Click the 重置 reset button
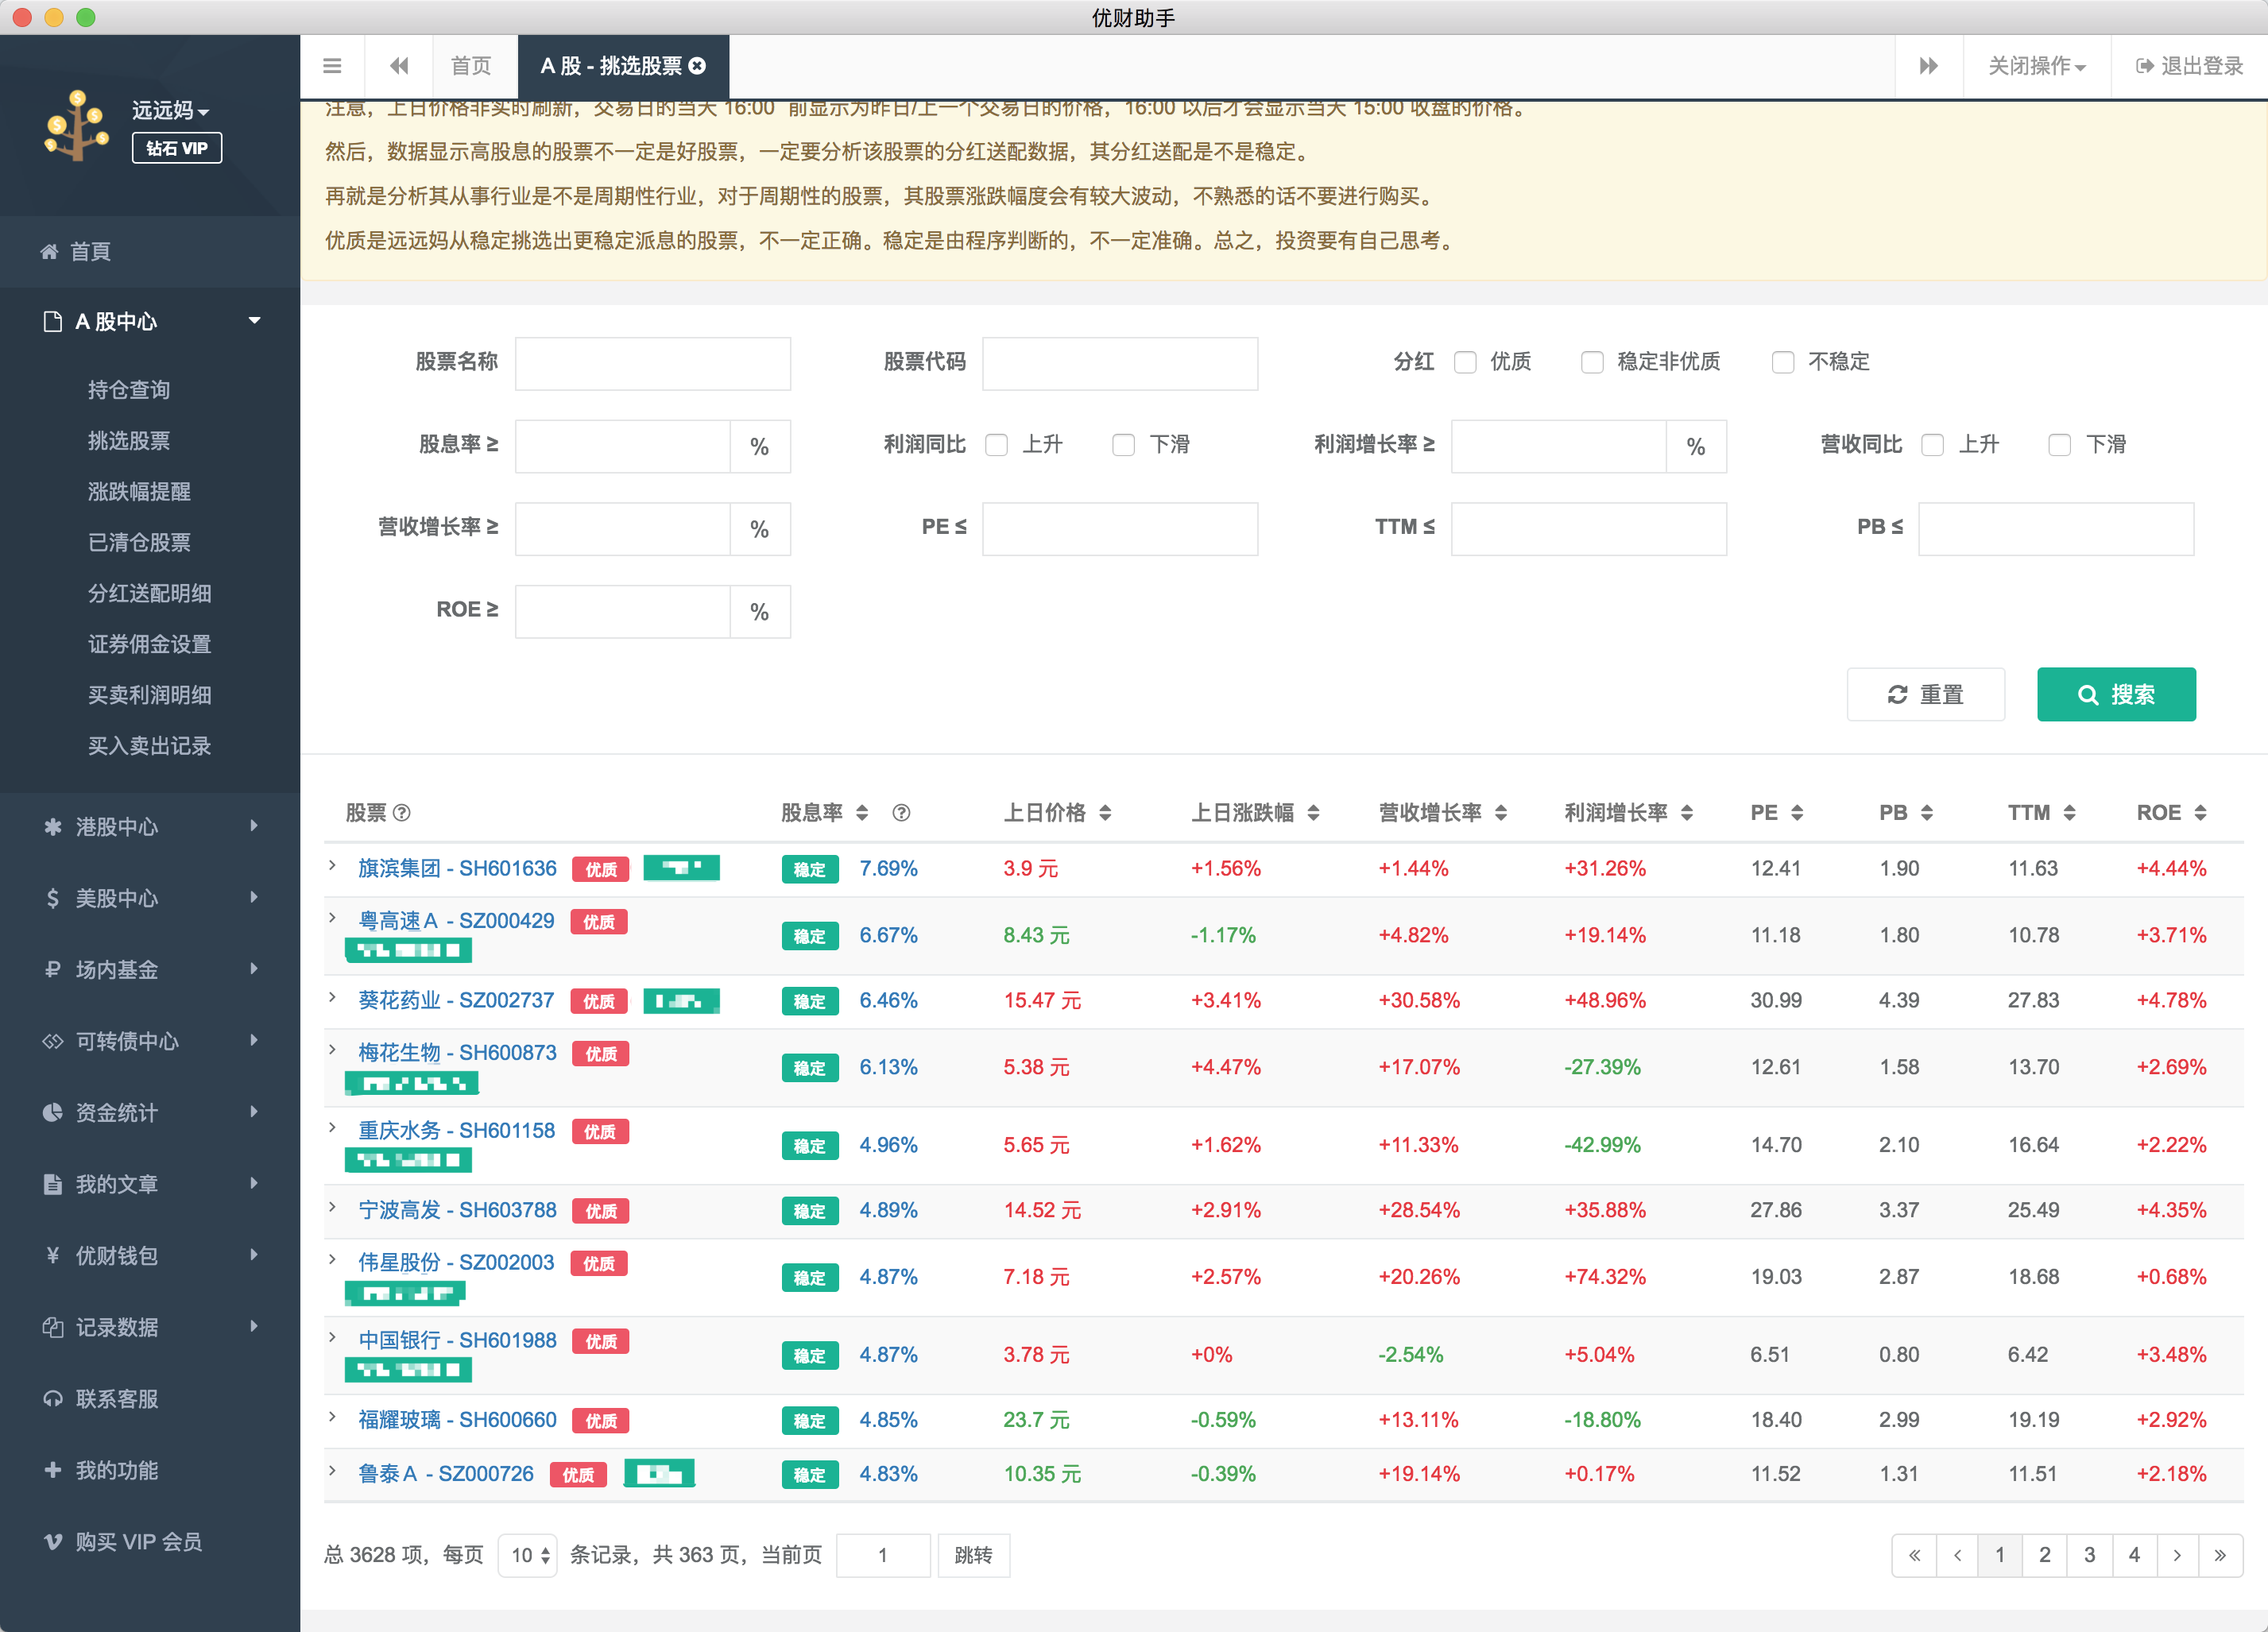 click(1926, 694)
